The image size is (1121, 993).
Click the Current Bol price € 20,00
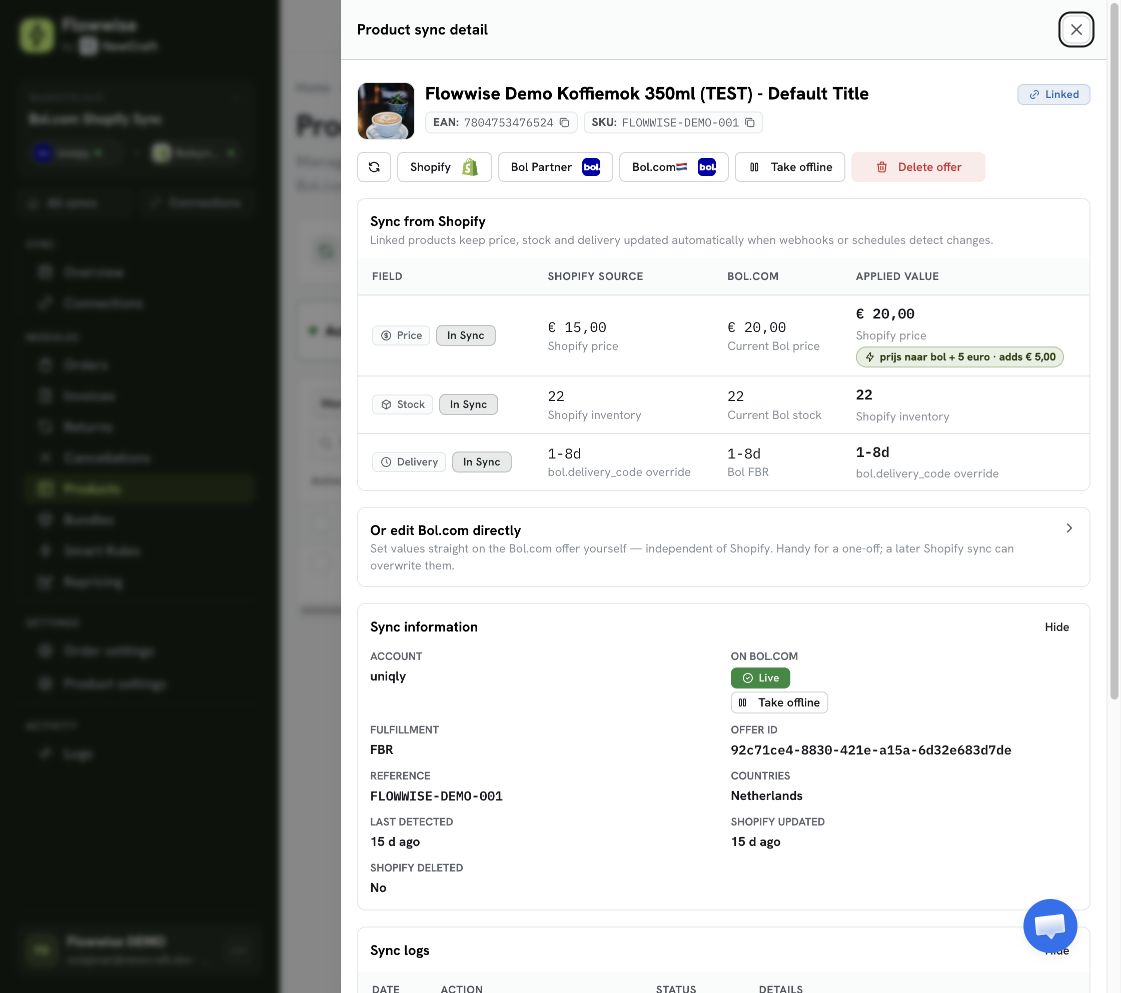756,327
